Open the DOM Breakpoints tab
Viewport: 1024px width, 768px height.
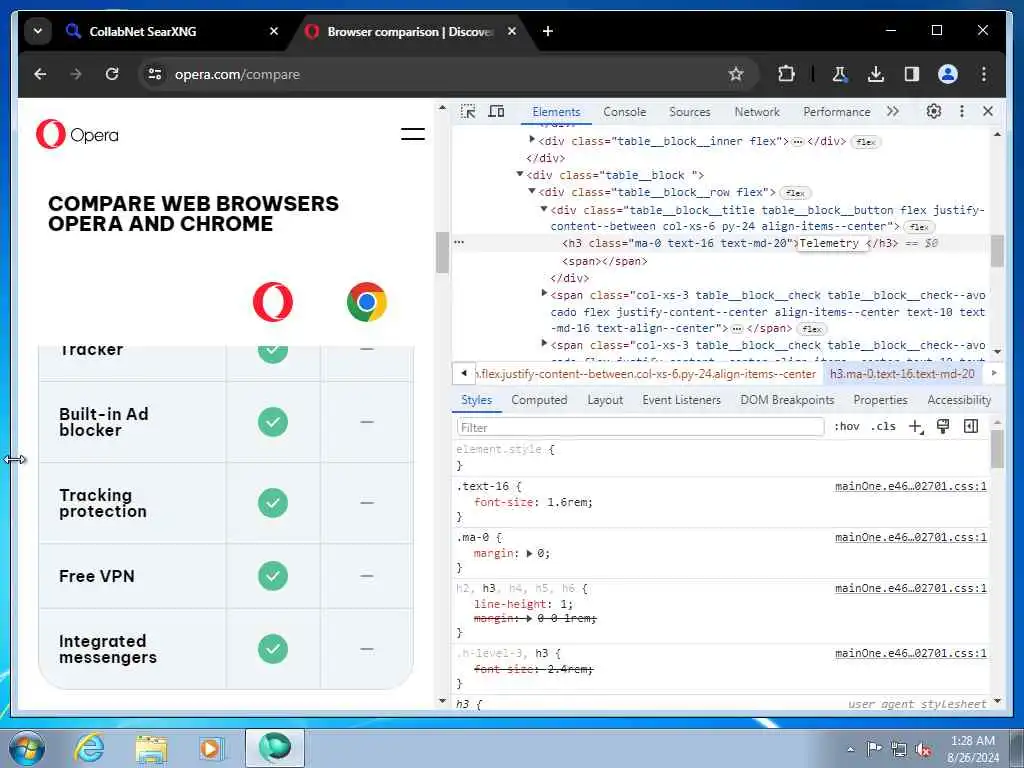click(787, 400)
